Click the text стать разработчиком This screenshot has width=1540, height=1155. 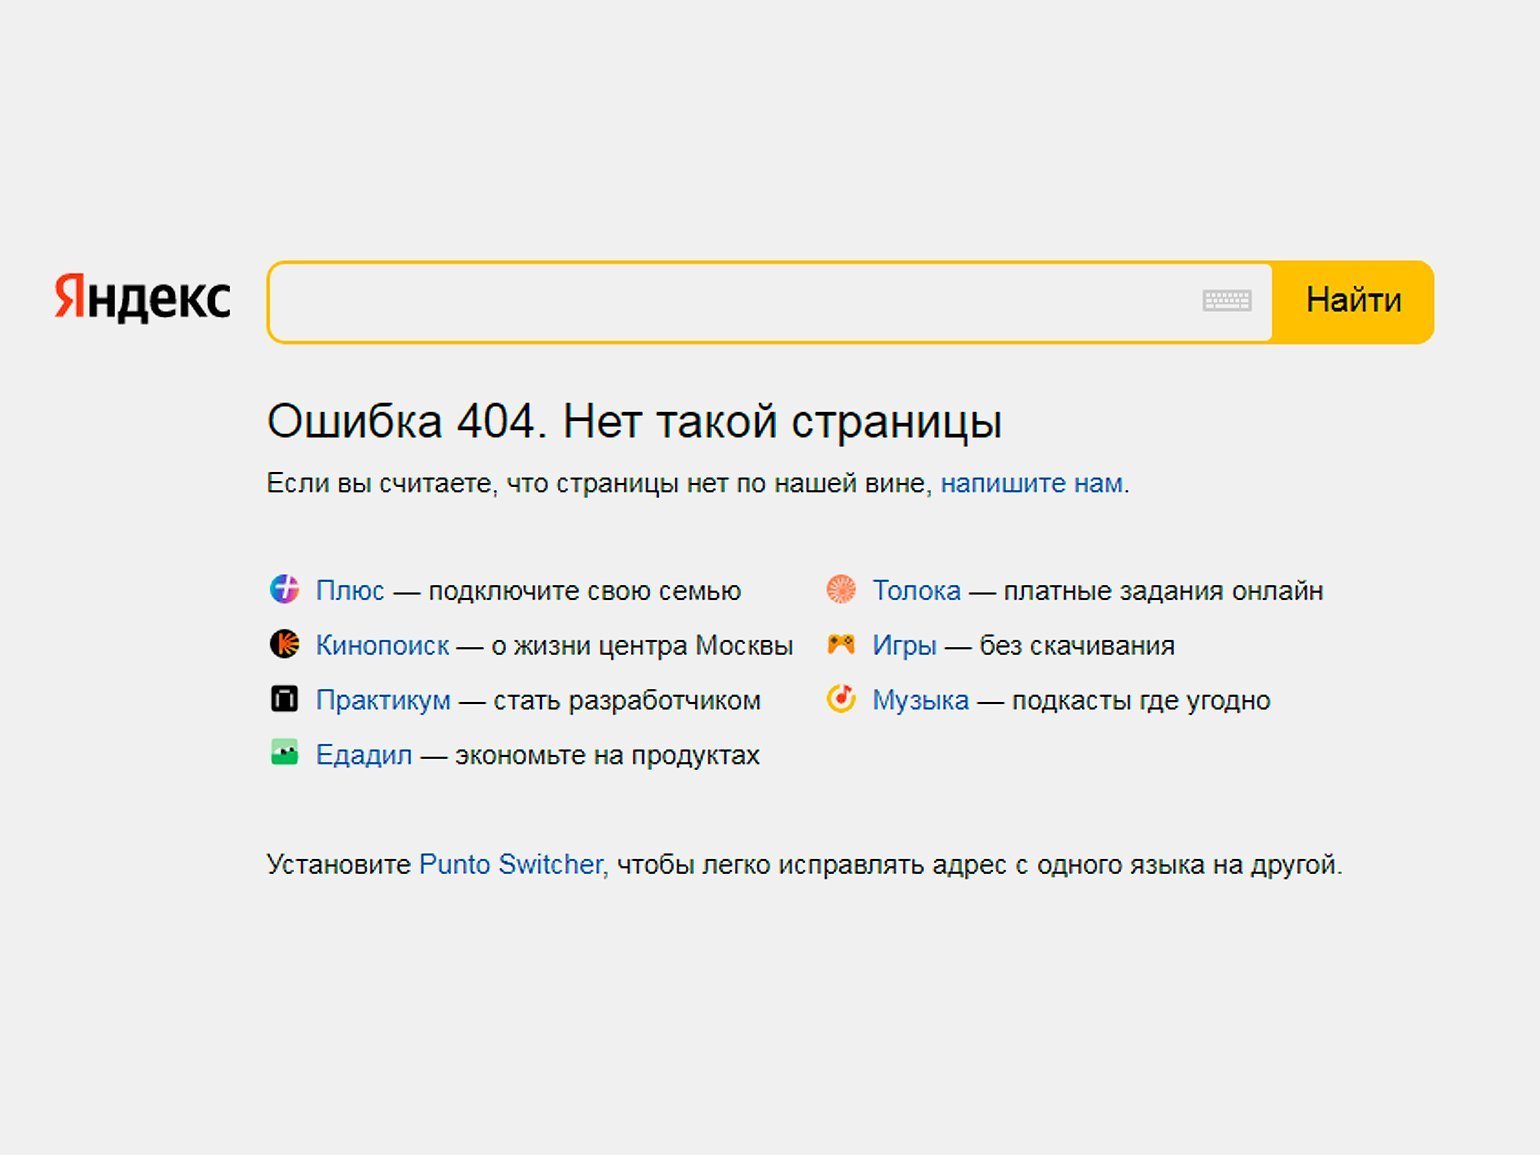click(x=627, y=700)
